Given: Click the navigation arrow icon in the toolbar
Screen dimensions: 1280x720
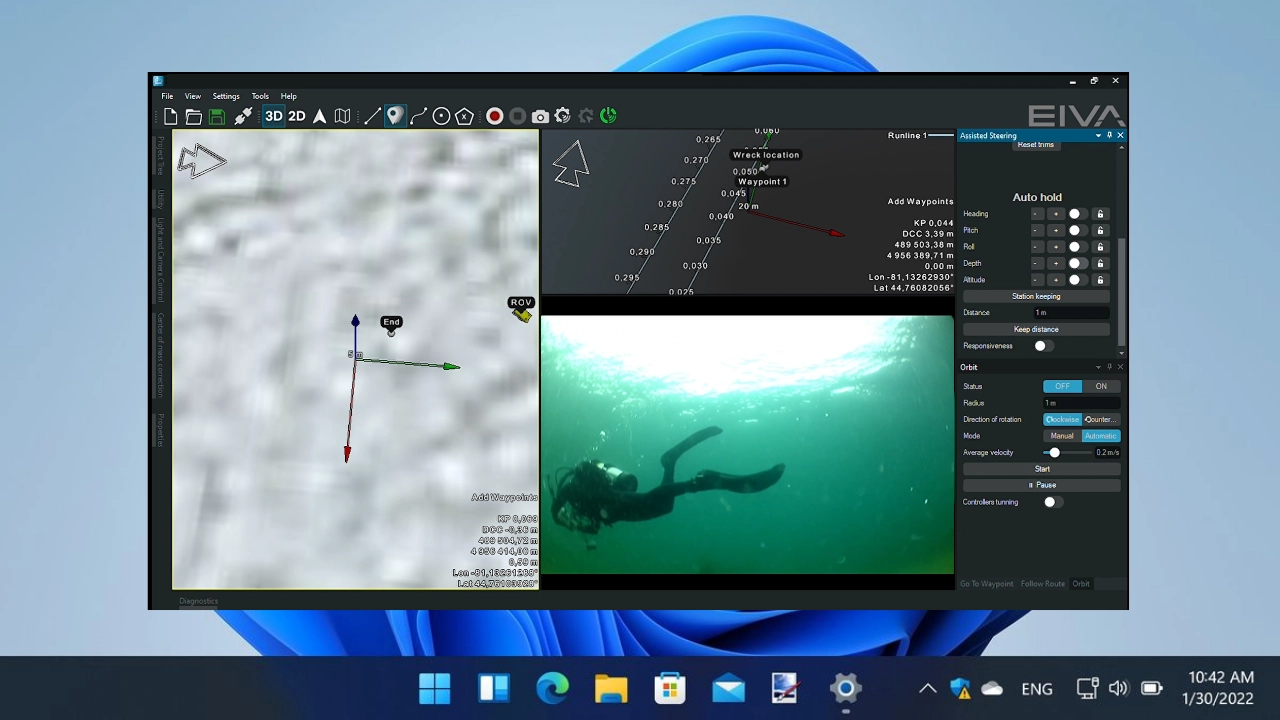Looking at the screenshot, I should 320,116.
